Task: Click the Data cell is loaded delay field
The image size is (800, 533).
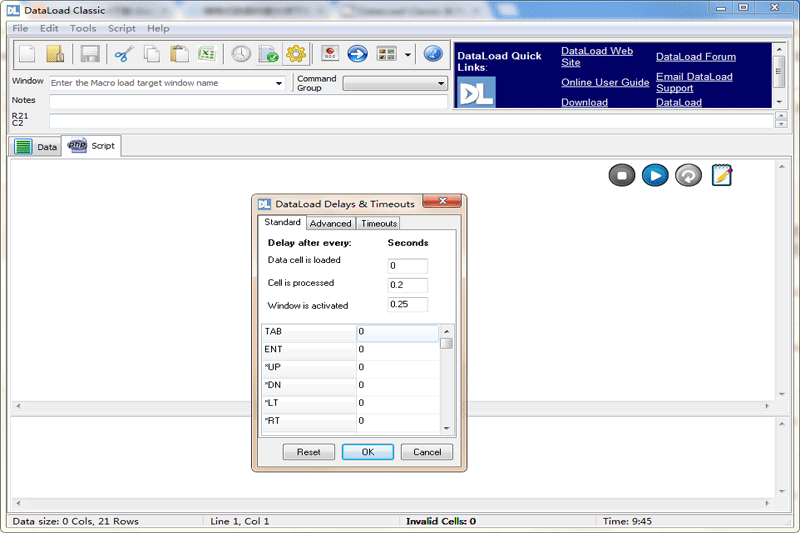Action: pos(407,266)
